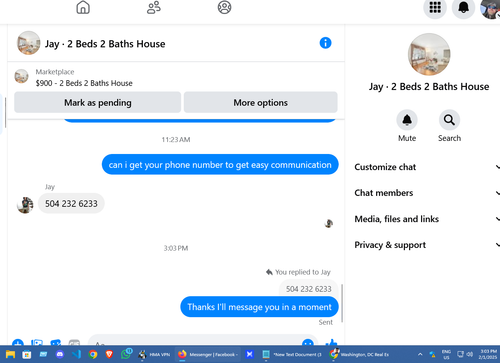Search in conversation with the magnifier icon
Viewport: 500px width, 363px height.
tap(449, 120)
